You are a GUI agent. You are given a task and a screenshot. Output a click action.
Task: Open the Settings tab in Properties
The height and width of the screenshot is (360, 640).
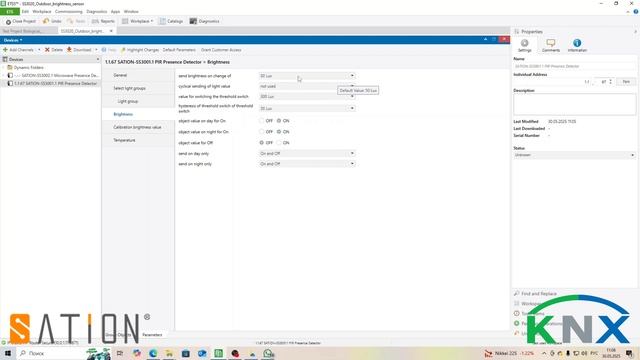click(x=524, y=45)
